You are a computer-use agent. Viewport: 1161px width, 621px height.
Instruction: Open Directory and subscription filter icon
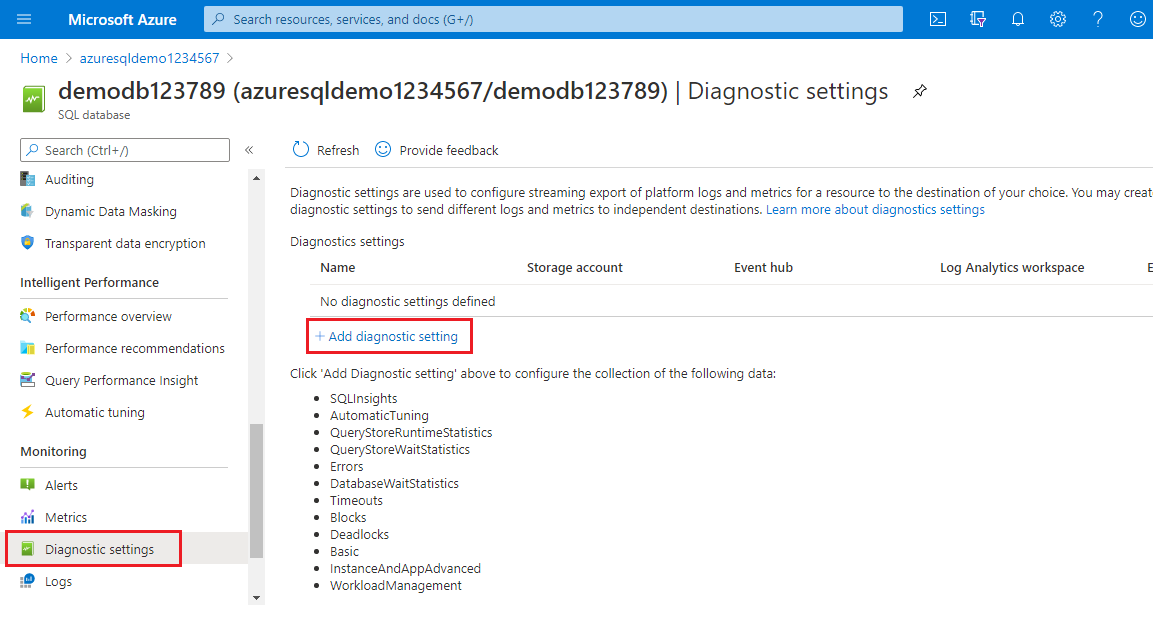coord(977,19)
